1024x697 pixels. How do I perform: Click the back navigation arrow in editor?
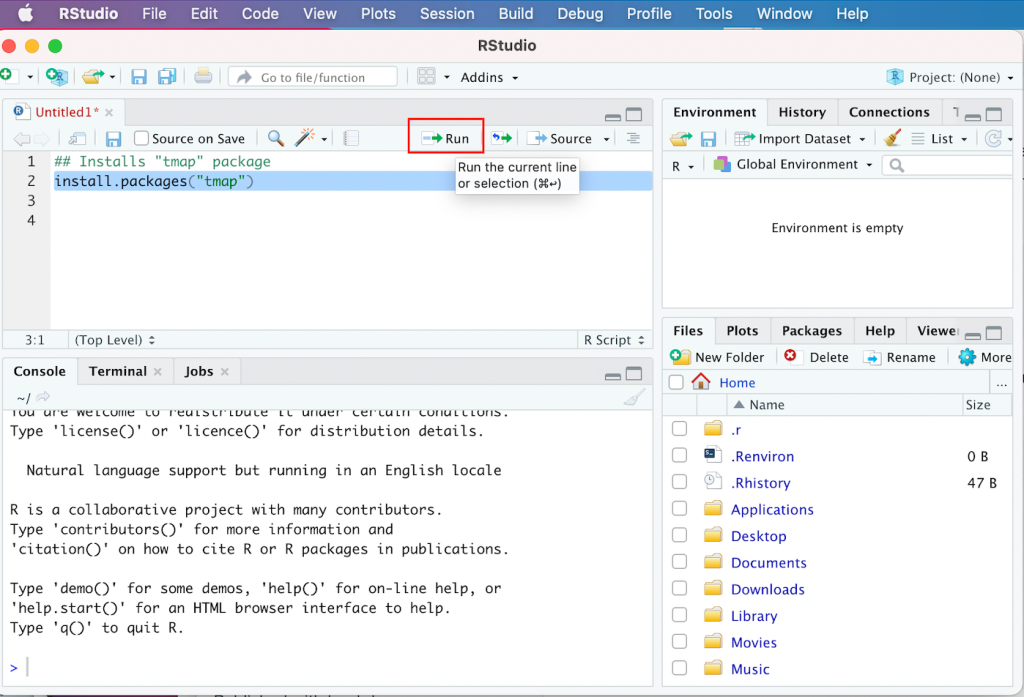pos(22,138)
